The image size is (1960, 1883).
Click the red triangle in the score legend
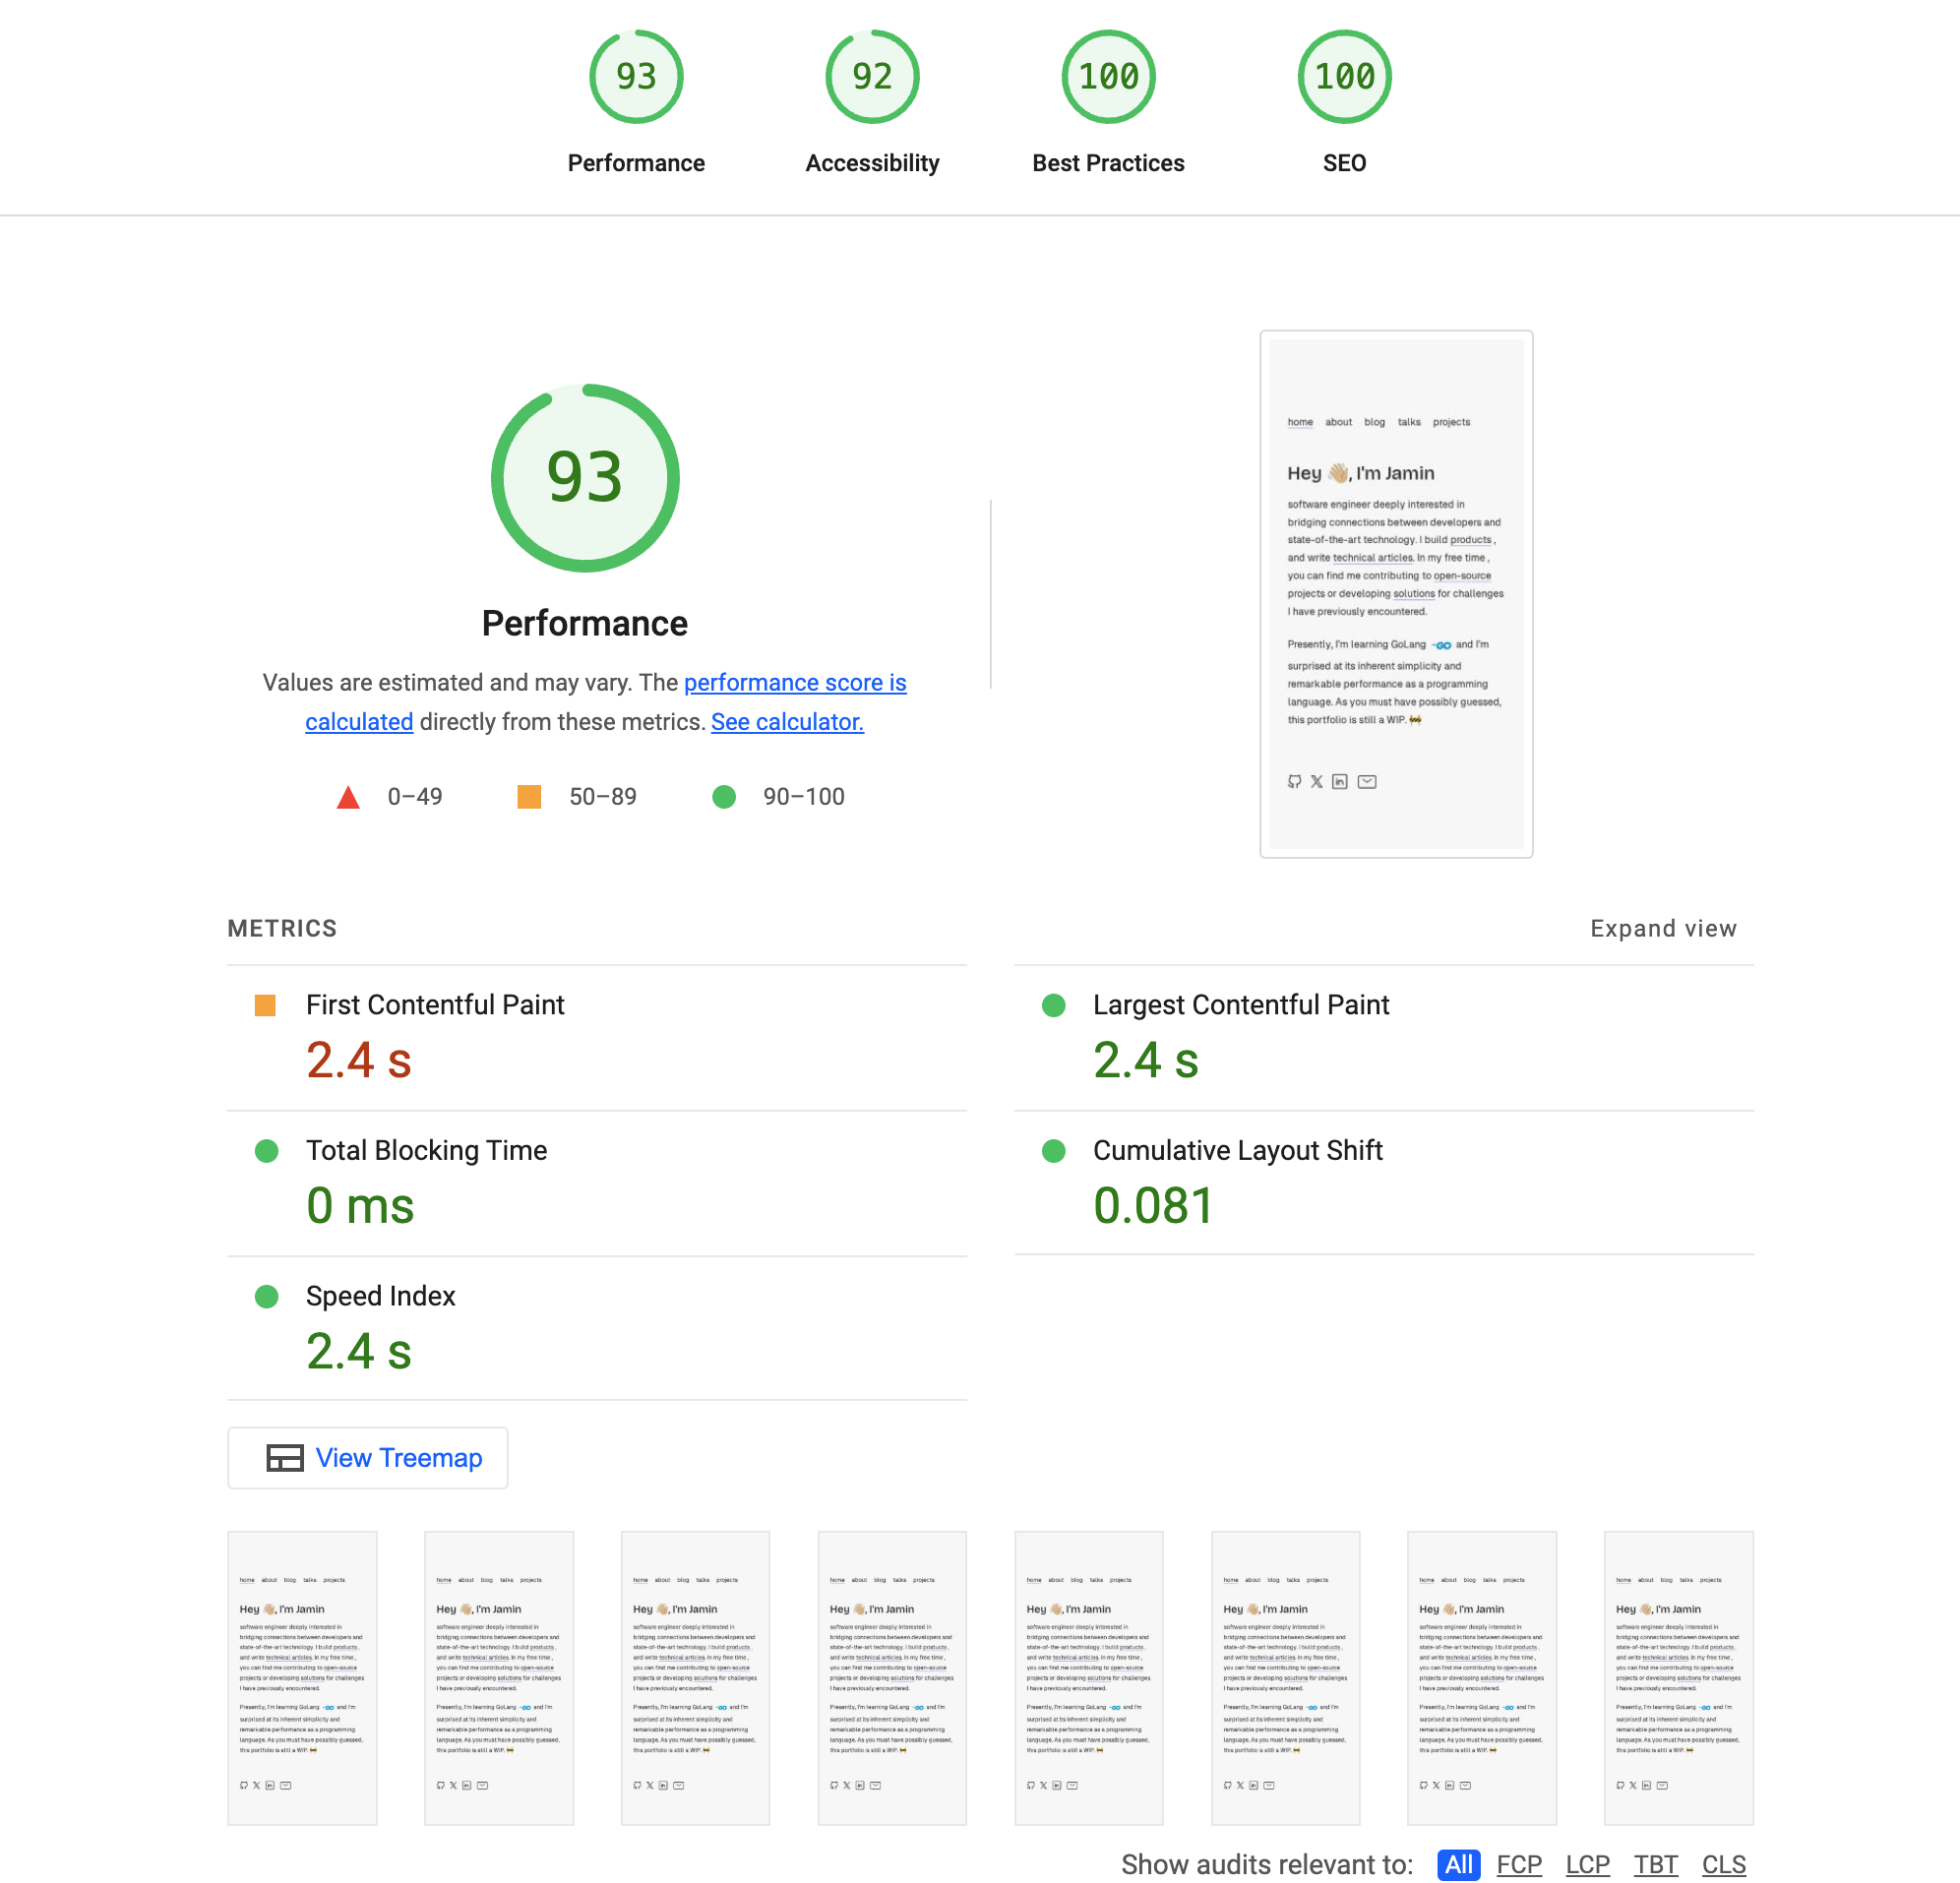[348, 796]
